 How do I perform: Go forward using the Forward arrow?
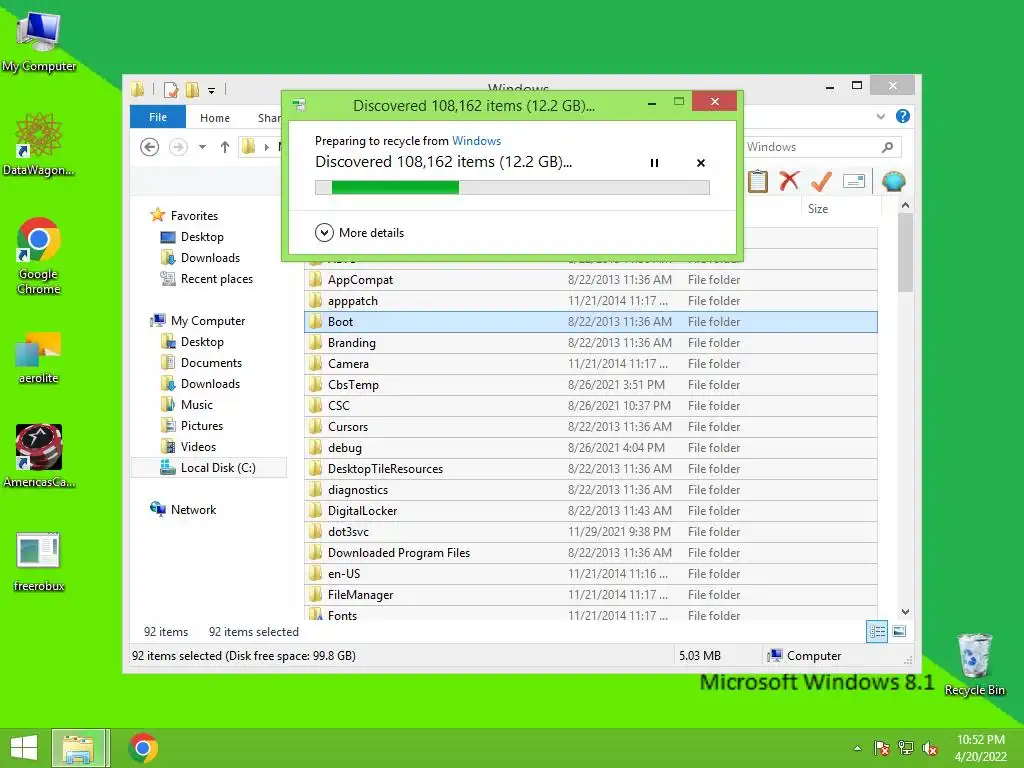coord(178,147)
